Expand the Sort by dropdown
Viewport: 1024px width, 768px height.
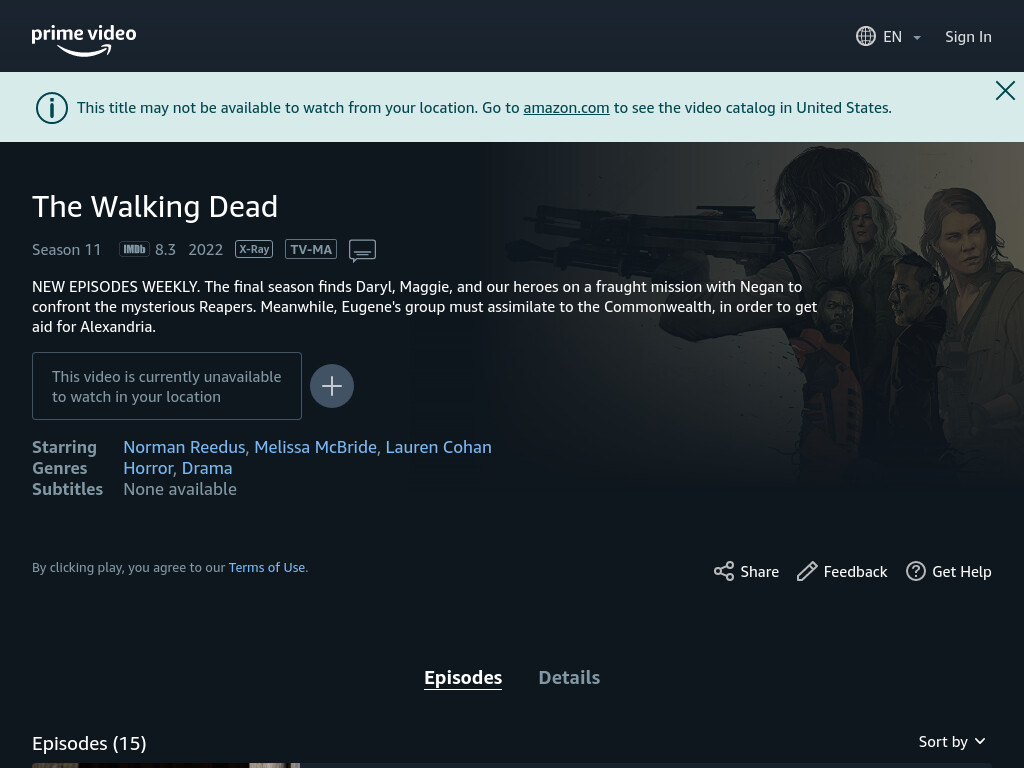tap(952, 742)
